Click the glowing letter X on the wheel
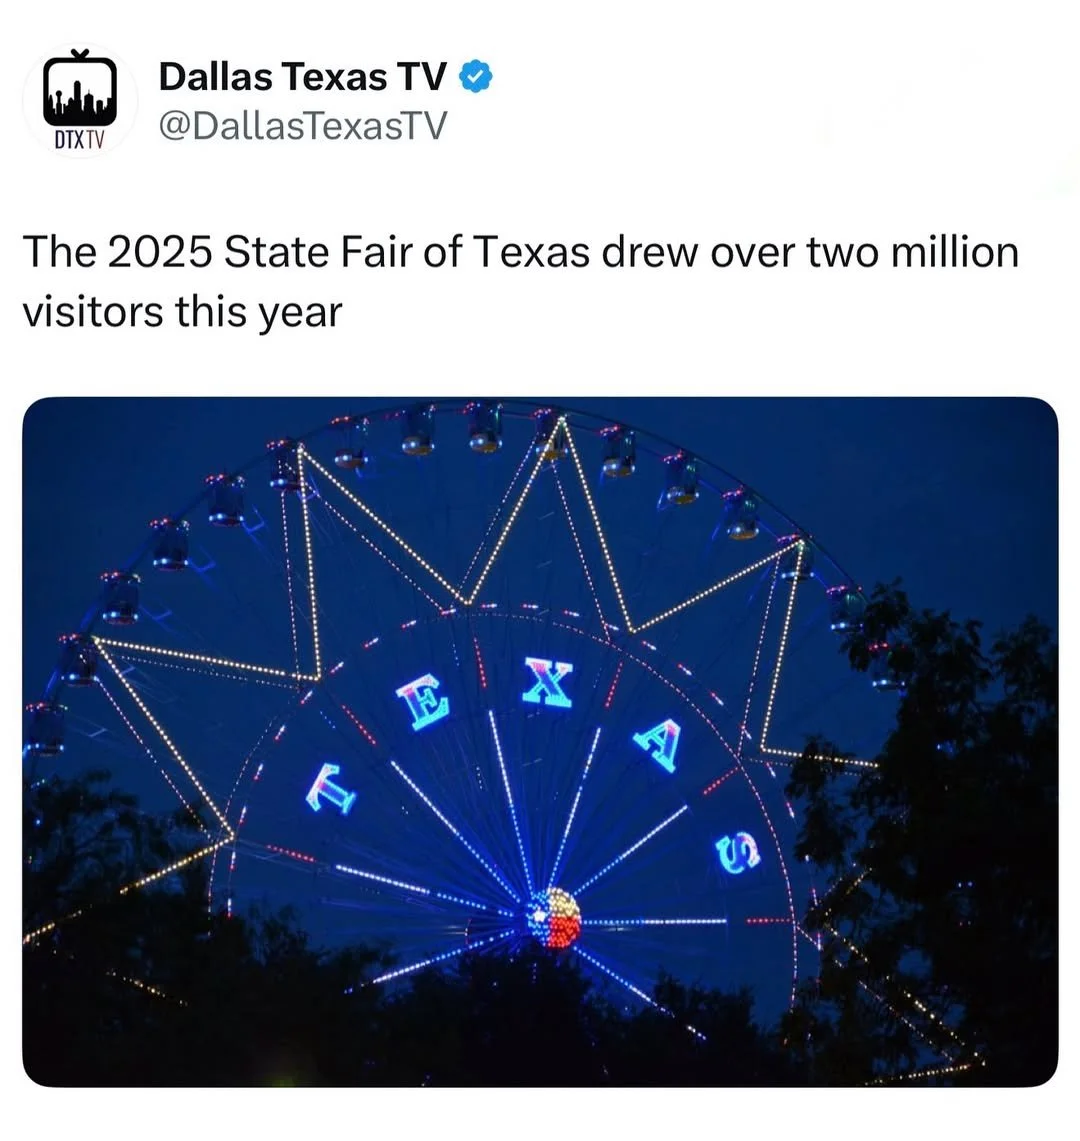 coord(548,681)
